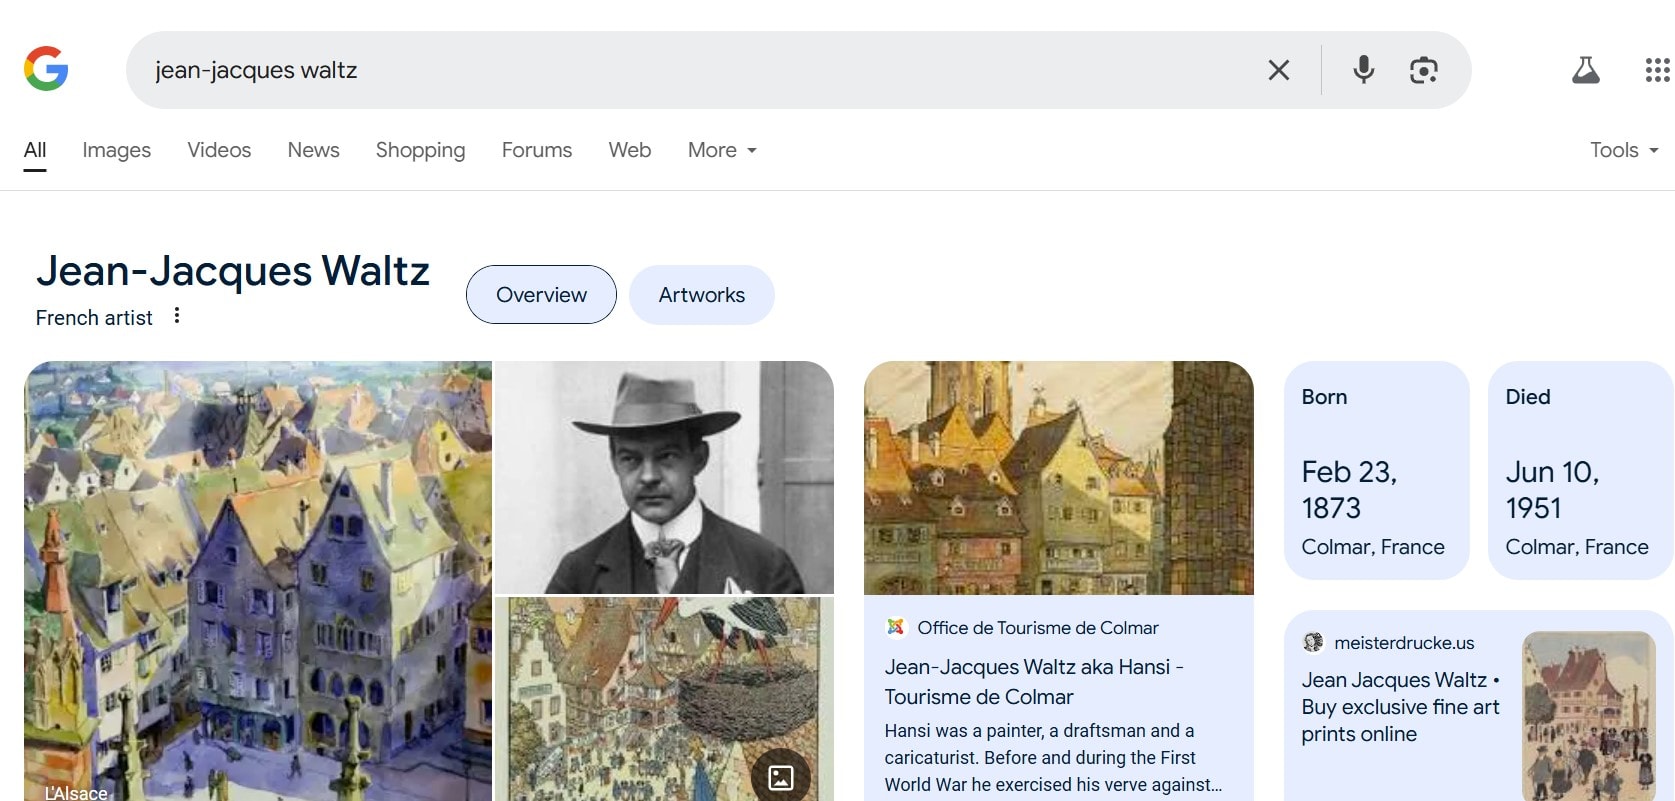Click the meisterdrucke.us source name
The width and height of the screenshot is (1675, 801).
point(1404,643)
